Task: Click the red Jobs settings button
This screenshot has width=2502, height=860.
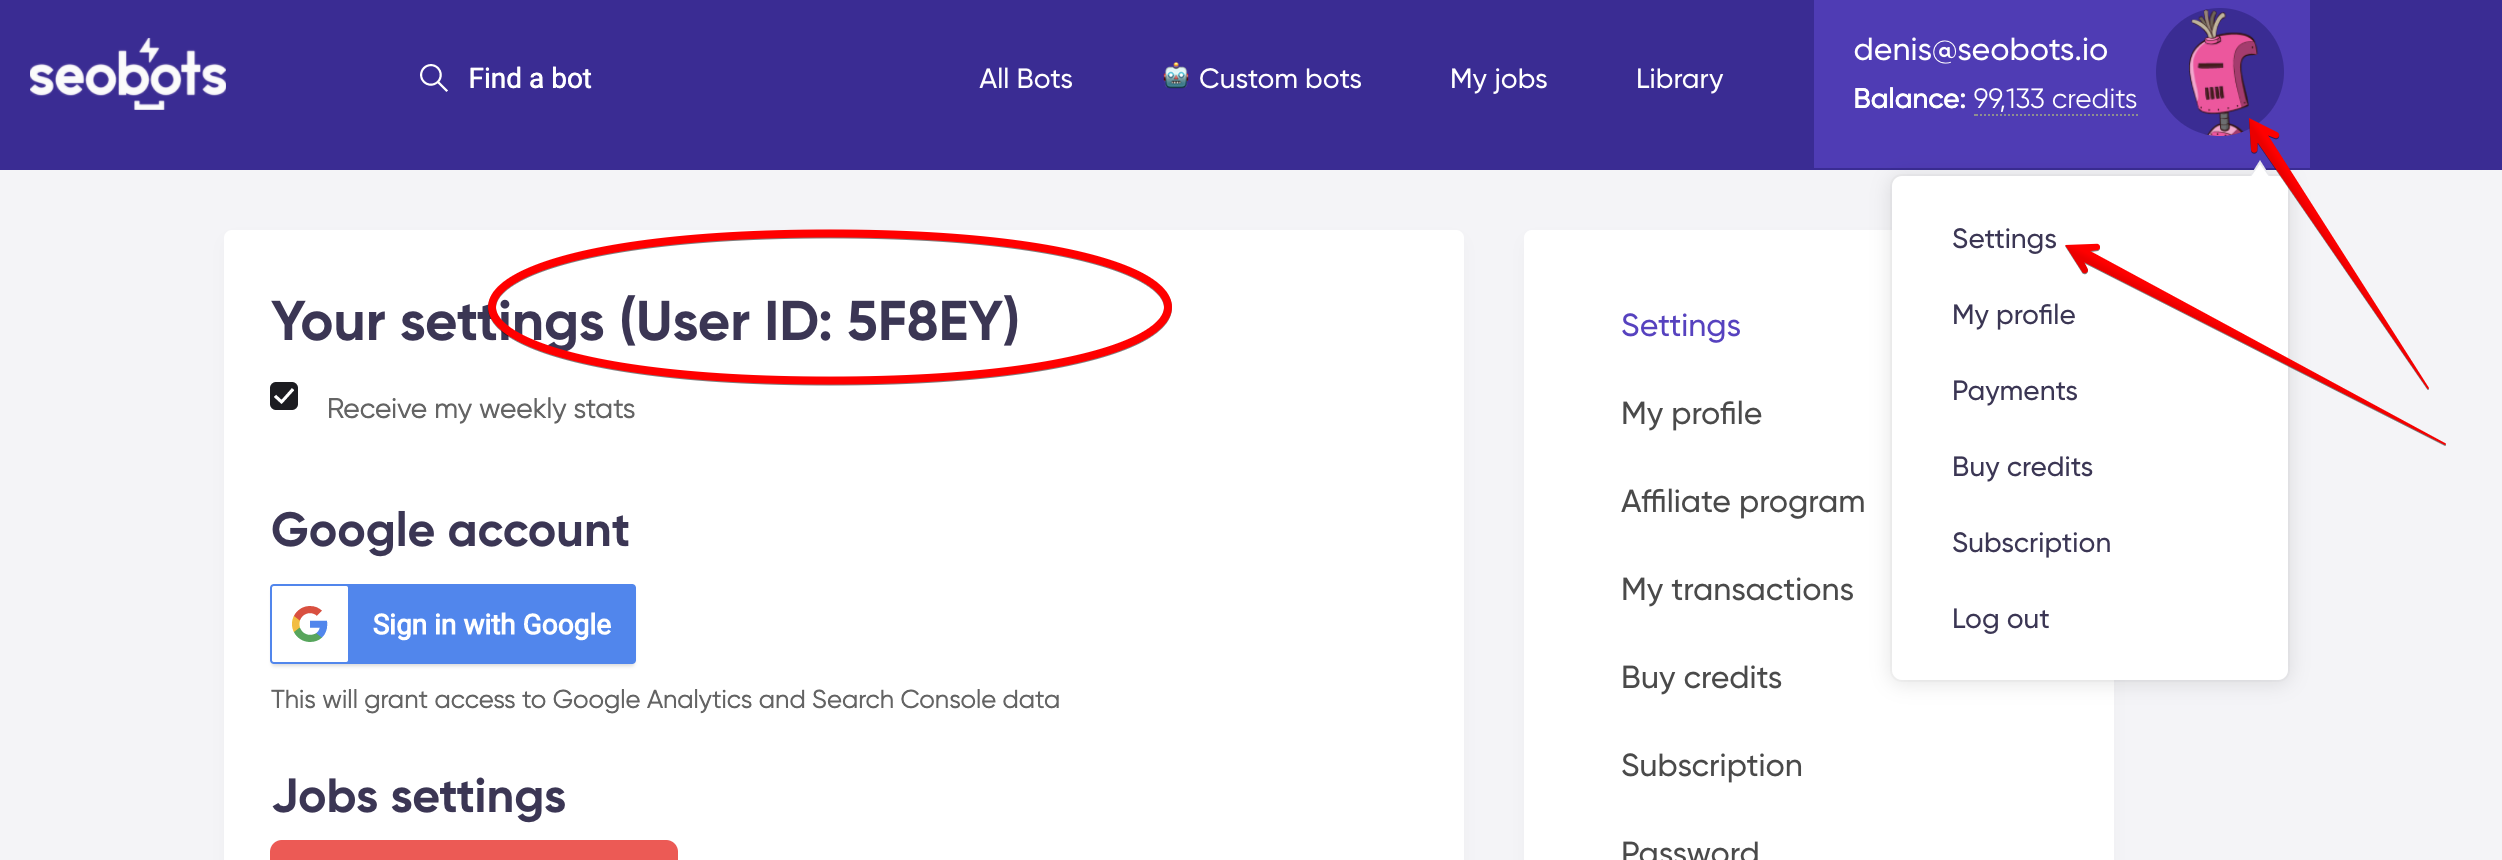Action: pos(474,850)
